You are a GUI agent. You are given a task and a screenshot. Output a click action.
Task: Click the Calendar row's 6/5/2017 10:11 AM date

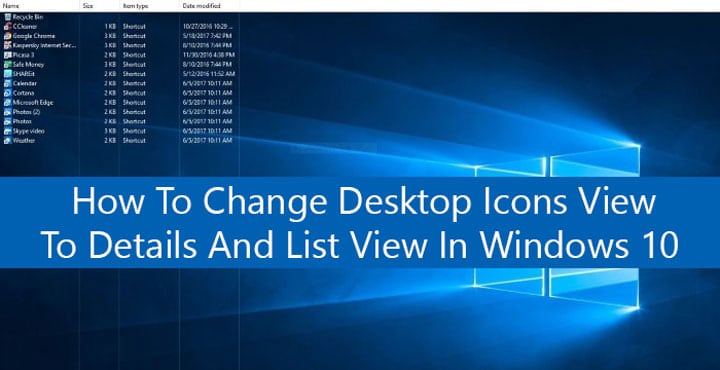(207, 84)
